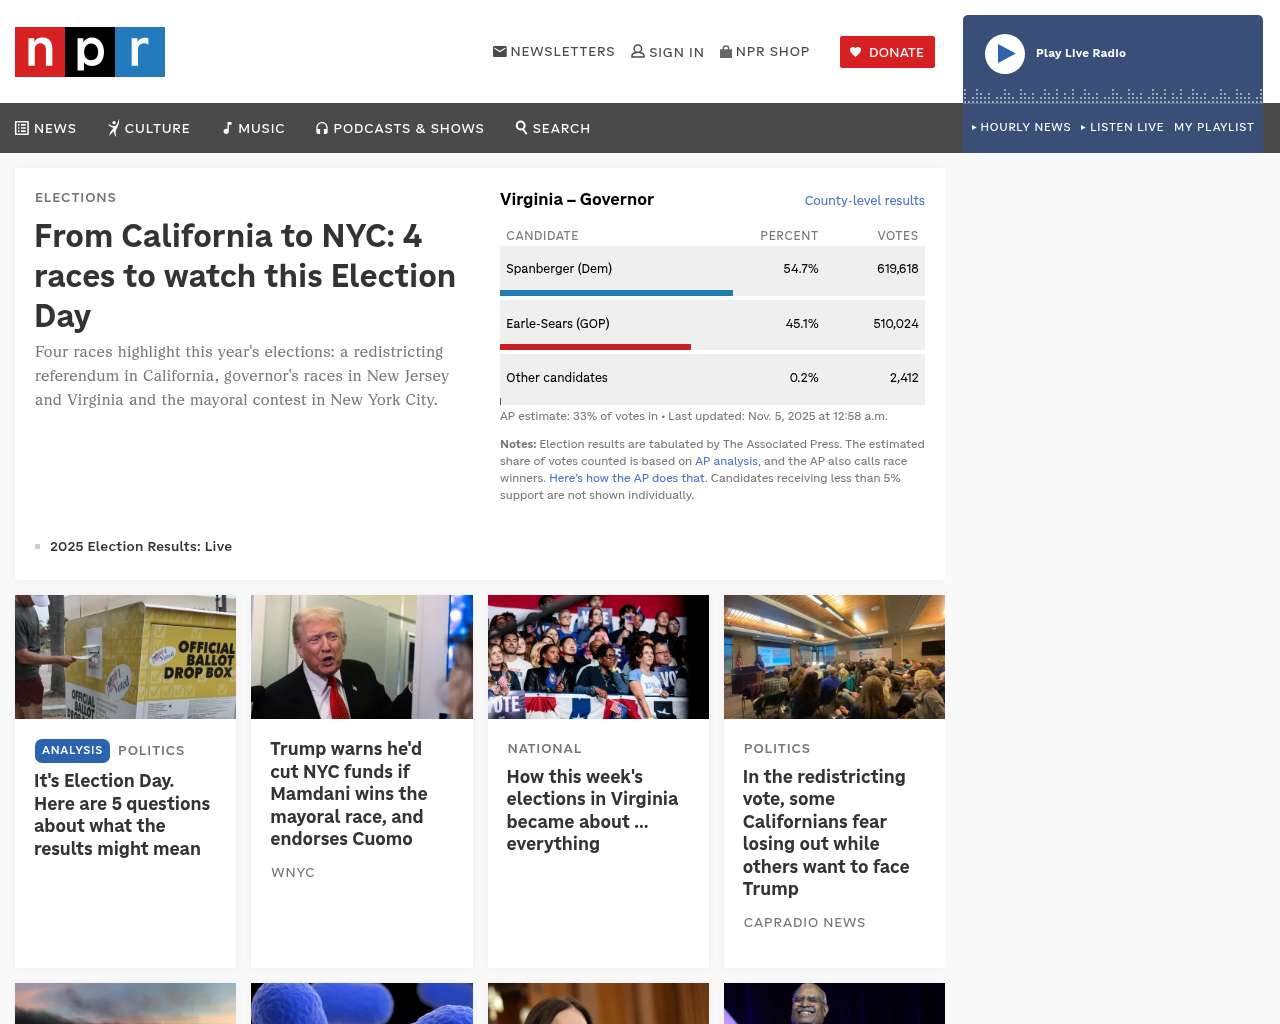This screenshot has width=1280, height=1024.
Task: Open My Playlist
Action: tap(1214, 127)
